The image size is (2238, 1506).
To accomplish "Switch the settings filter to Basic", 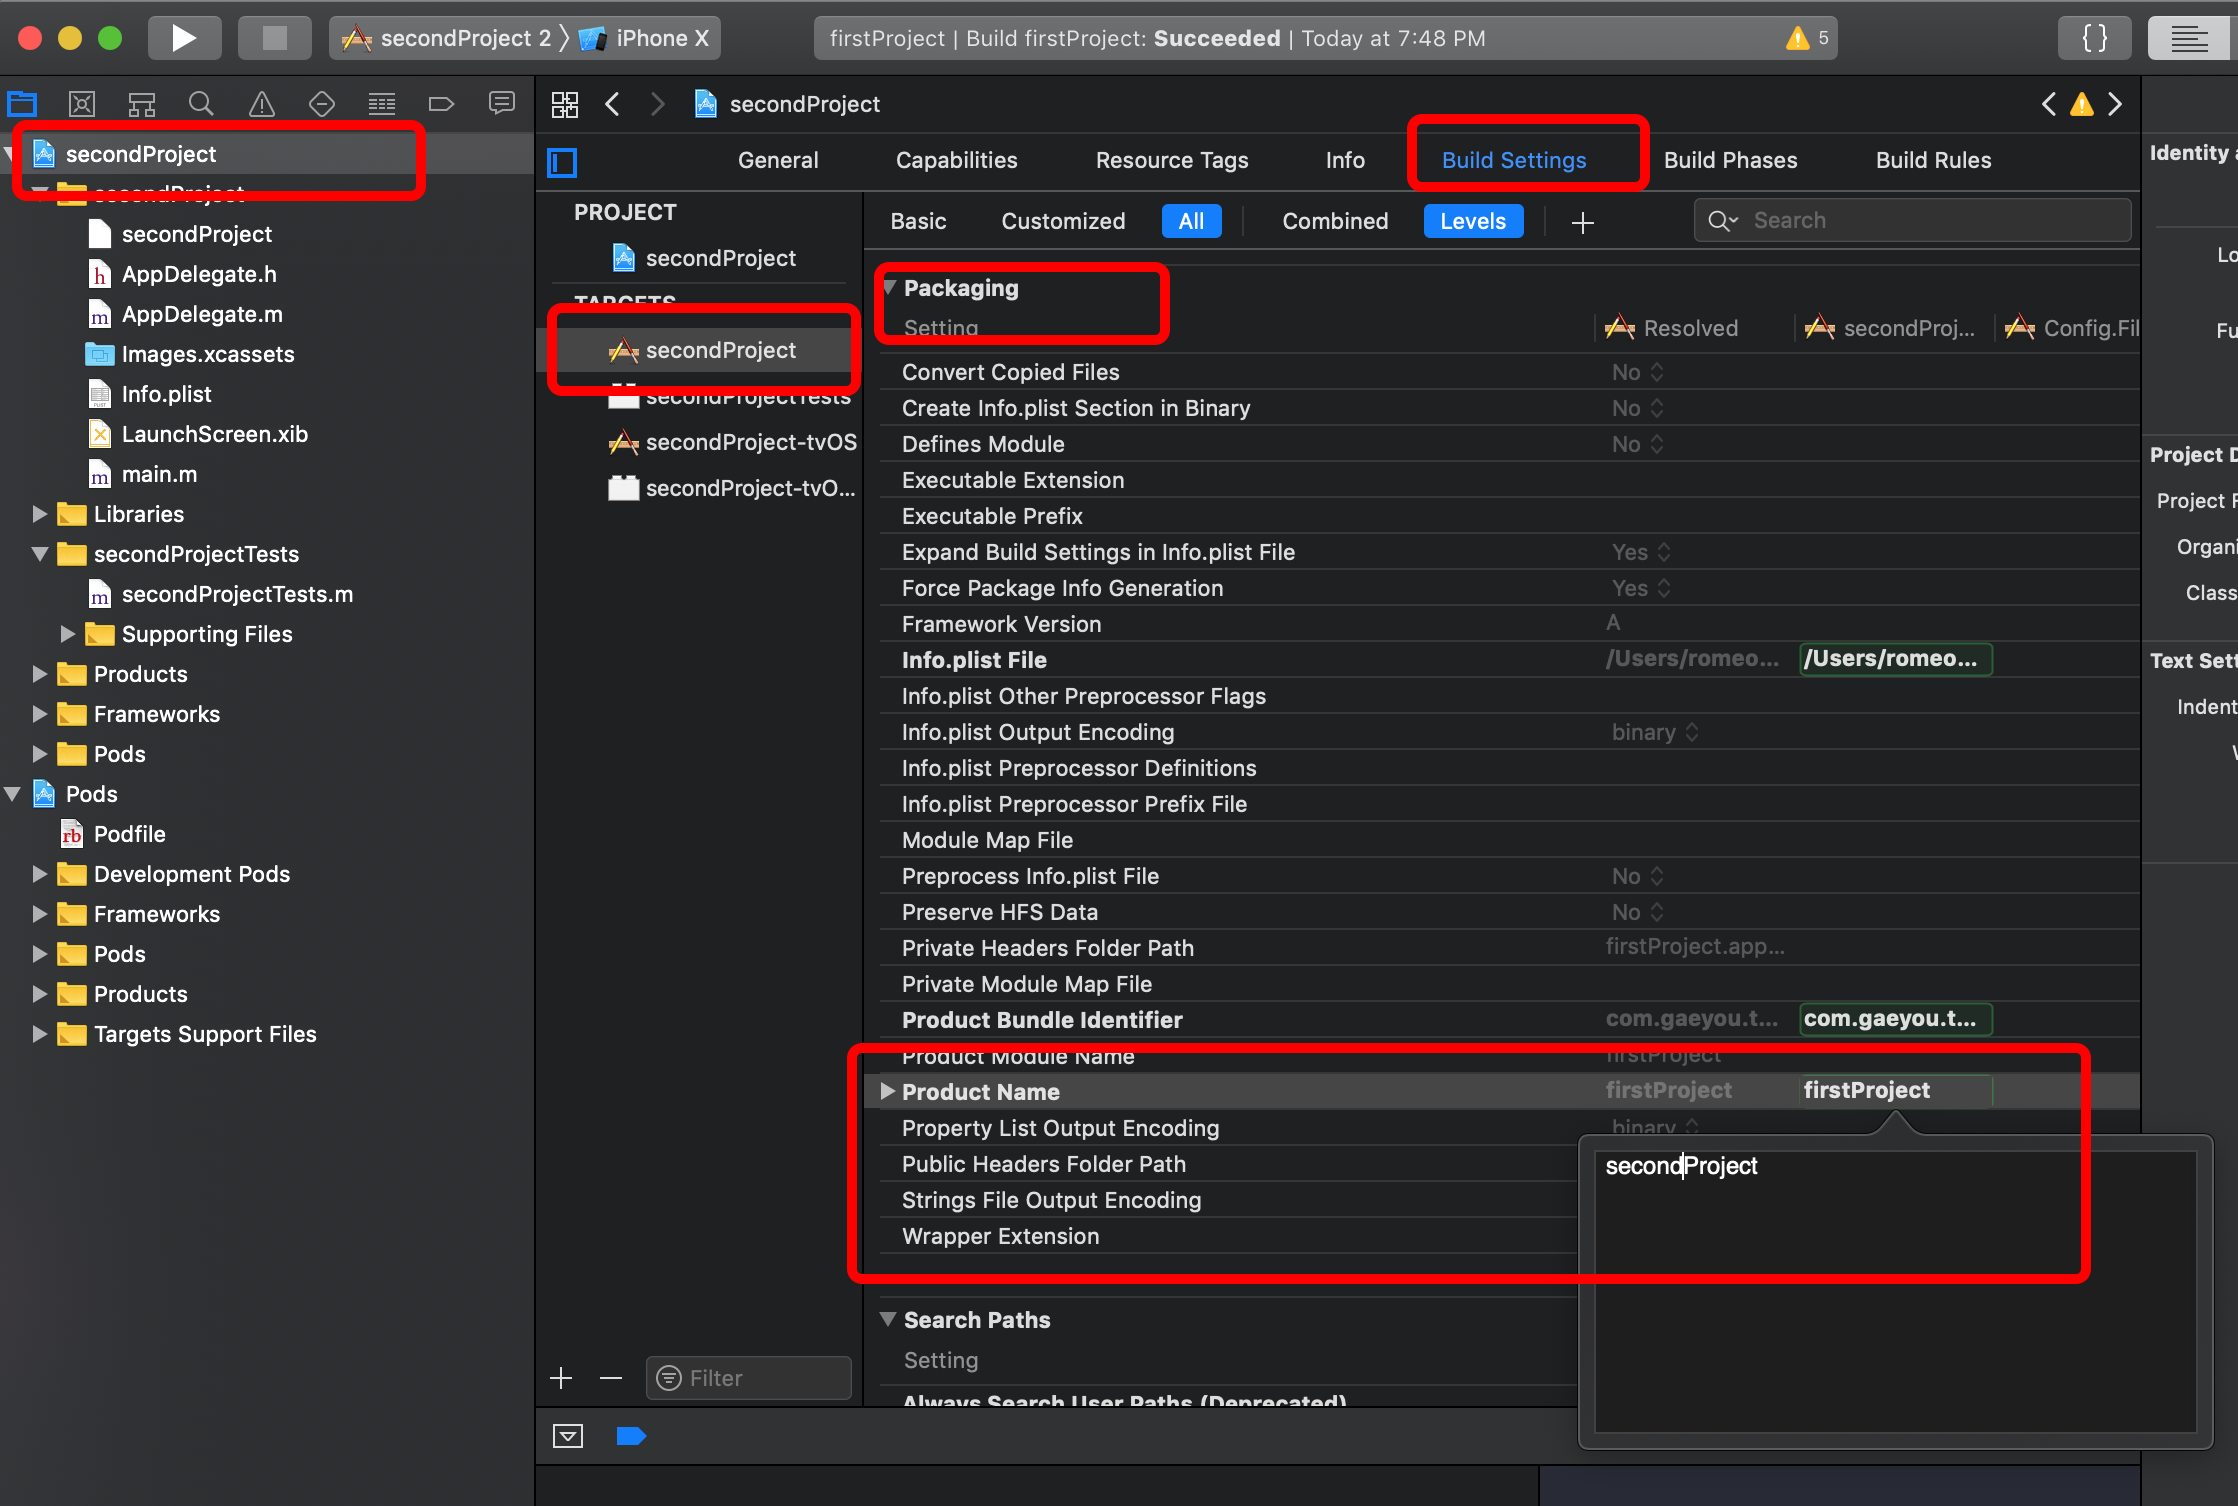I will [x=918, y=221].
